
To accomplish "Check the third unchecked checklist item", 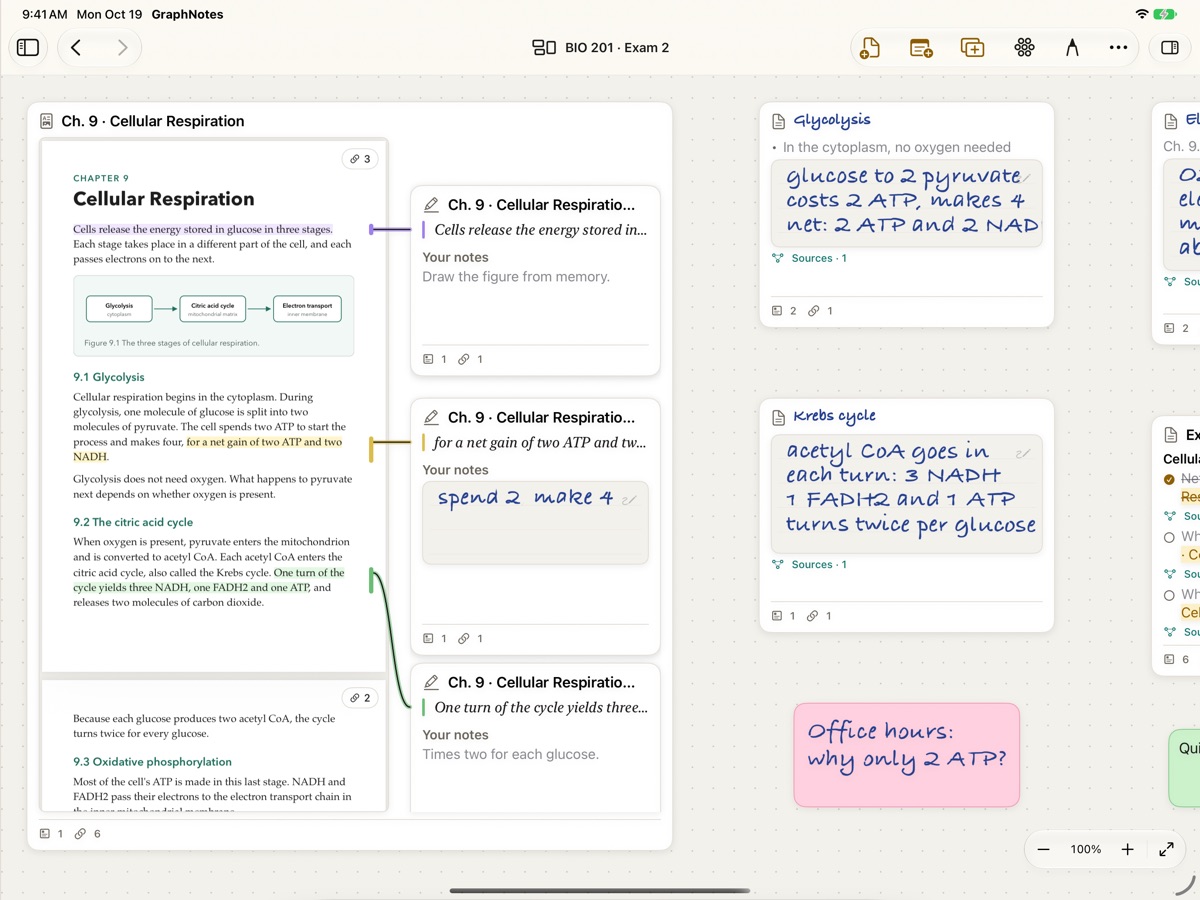I will [1170, 595].
